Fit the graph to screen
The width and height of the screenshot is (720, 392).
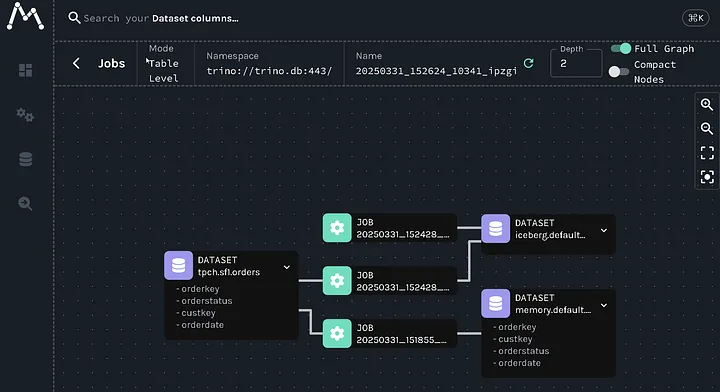pyautogui.click(x=707, y=153)
